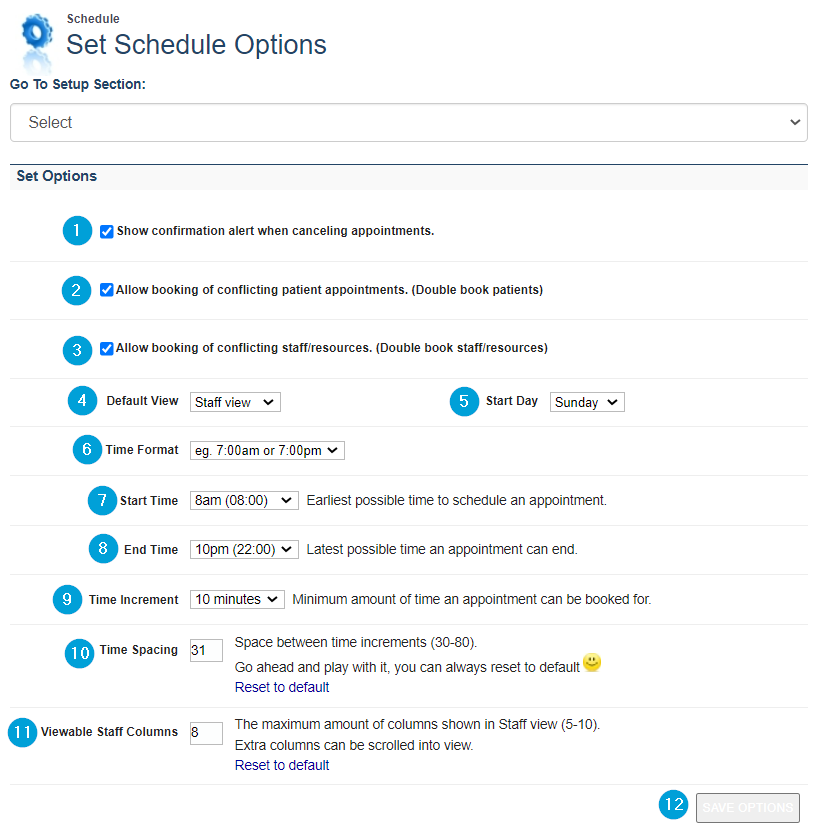Click the numbered badge 1 marker
This screenshot has width=813, height=825.
pos(77,231)
